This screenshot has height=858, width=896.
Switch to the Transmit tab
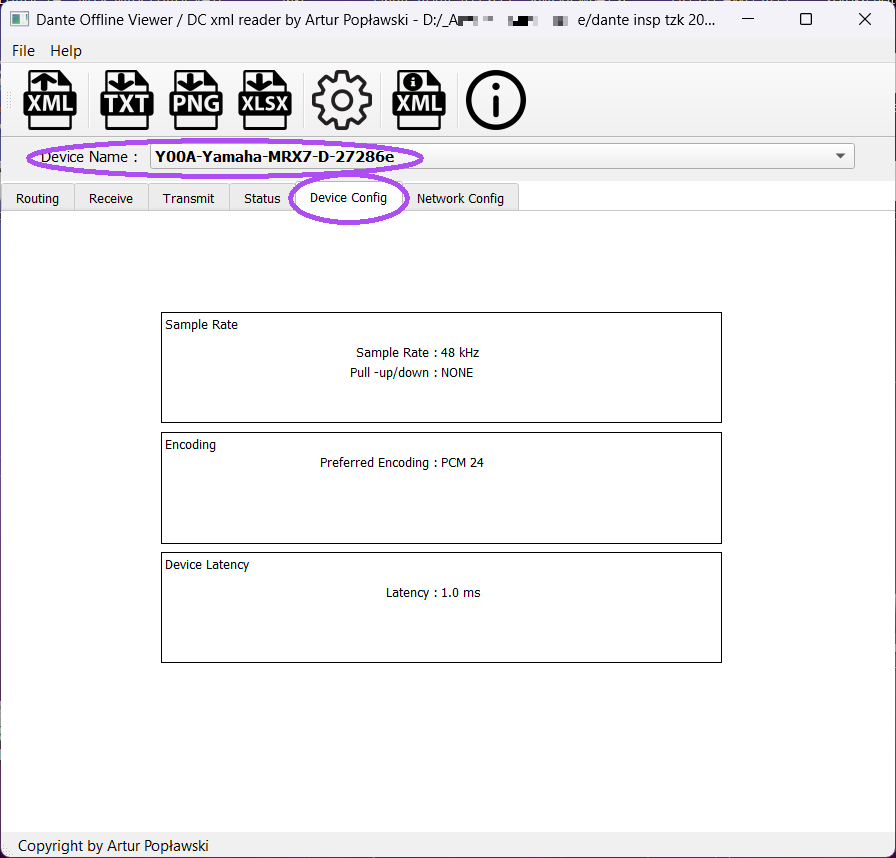point(189,198)
